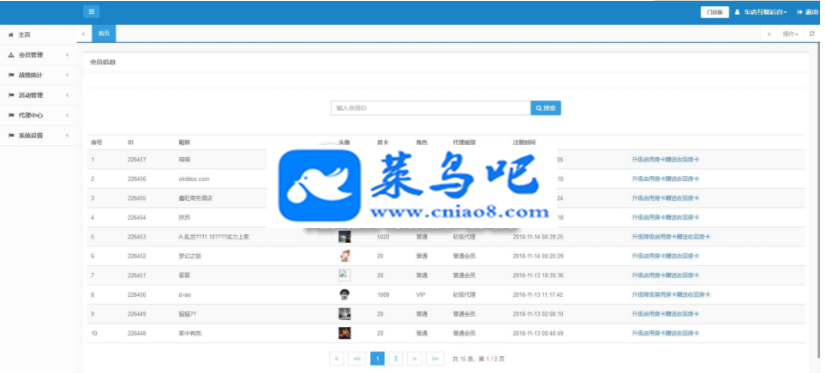
Task: Click the ID cell 226455
Action: pos(137,198)
